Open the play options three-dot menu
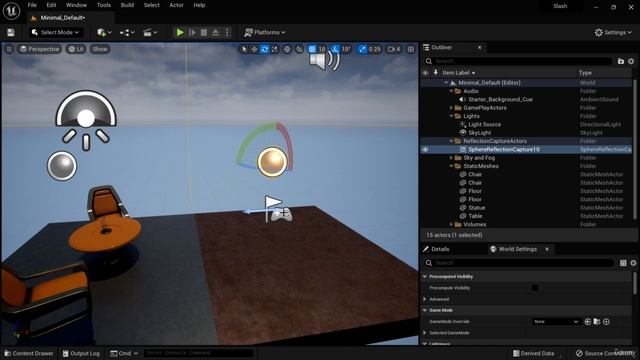This screenshot has height=360, width=640. pos(227,32)
